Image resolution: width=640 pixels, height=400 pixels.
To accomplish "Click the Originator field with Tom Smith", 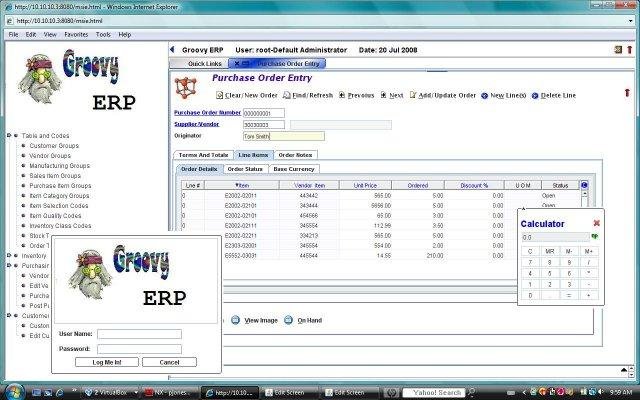I will (x=284, y=136).
